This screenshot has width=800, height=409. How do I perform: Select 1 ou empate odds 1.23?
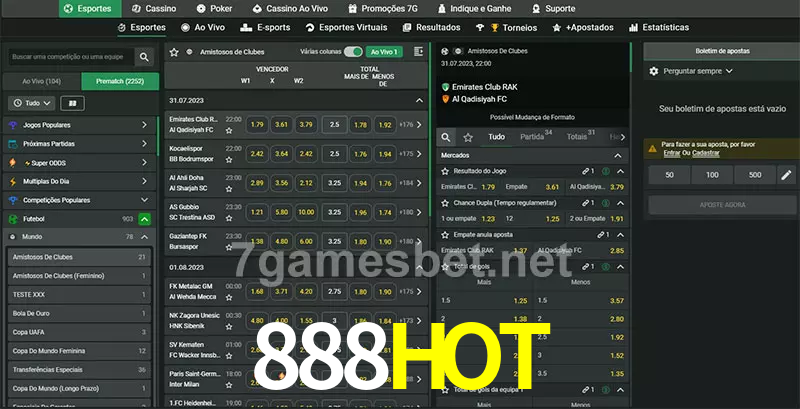point(468,219)
